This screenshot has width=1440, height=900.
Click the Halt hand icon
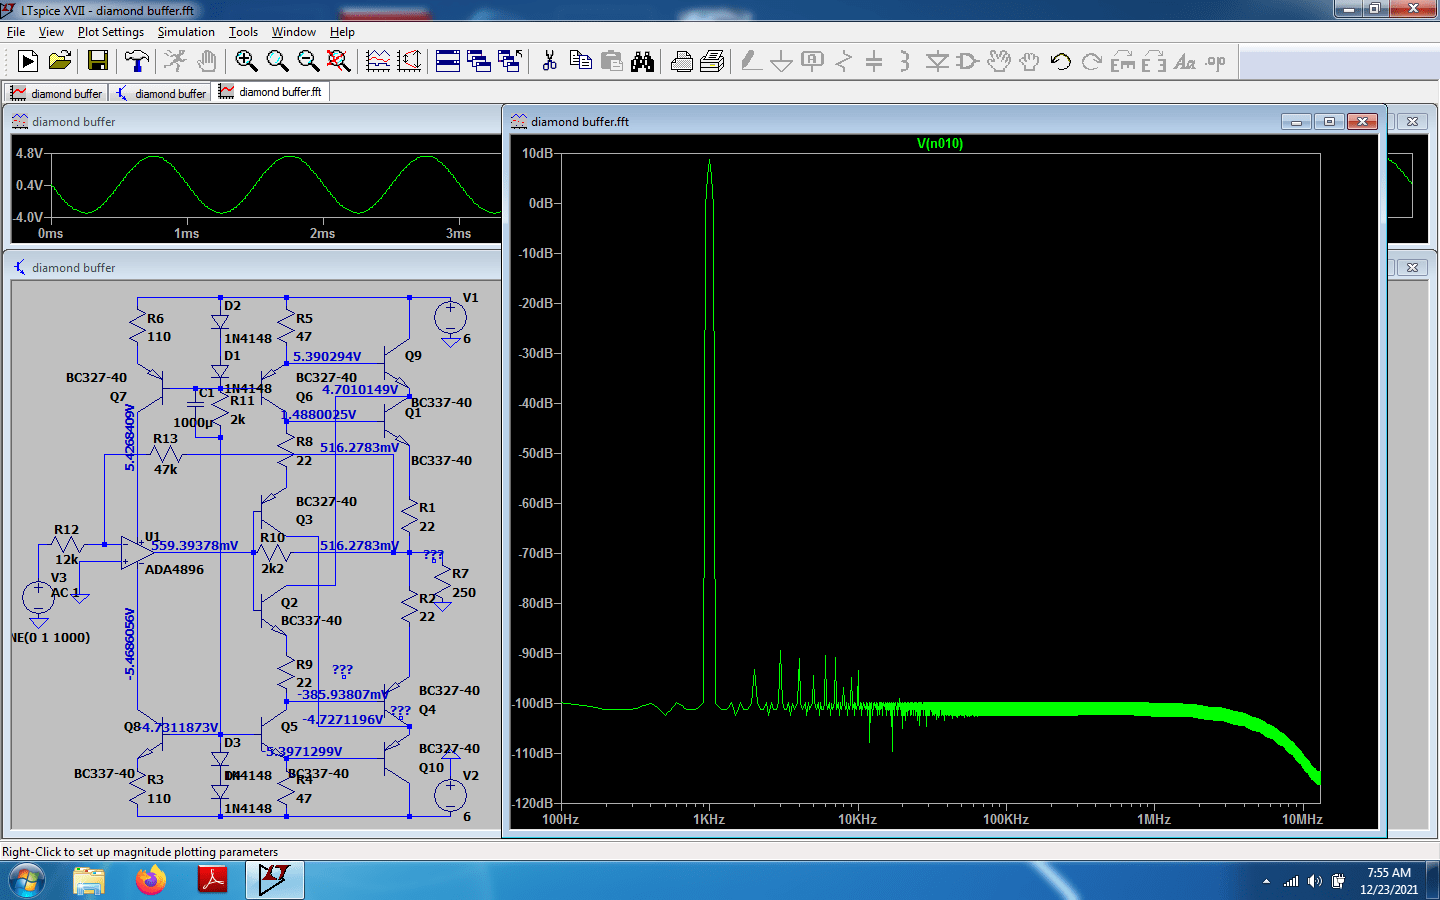pos(206,61)
